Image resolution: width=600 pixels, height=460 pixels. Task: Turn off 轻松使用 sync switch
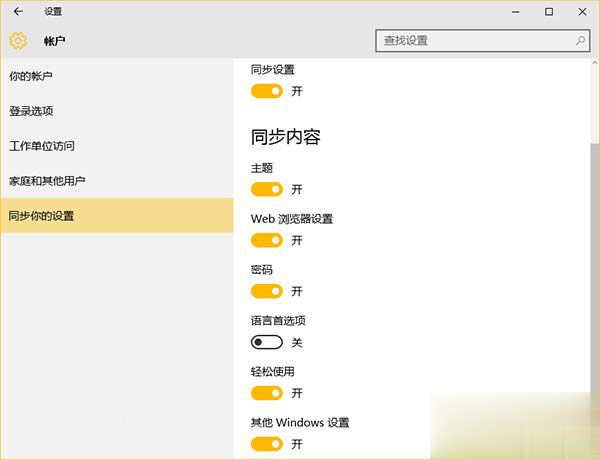(267, 393)
